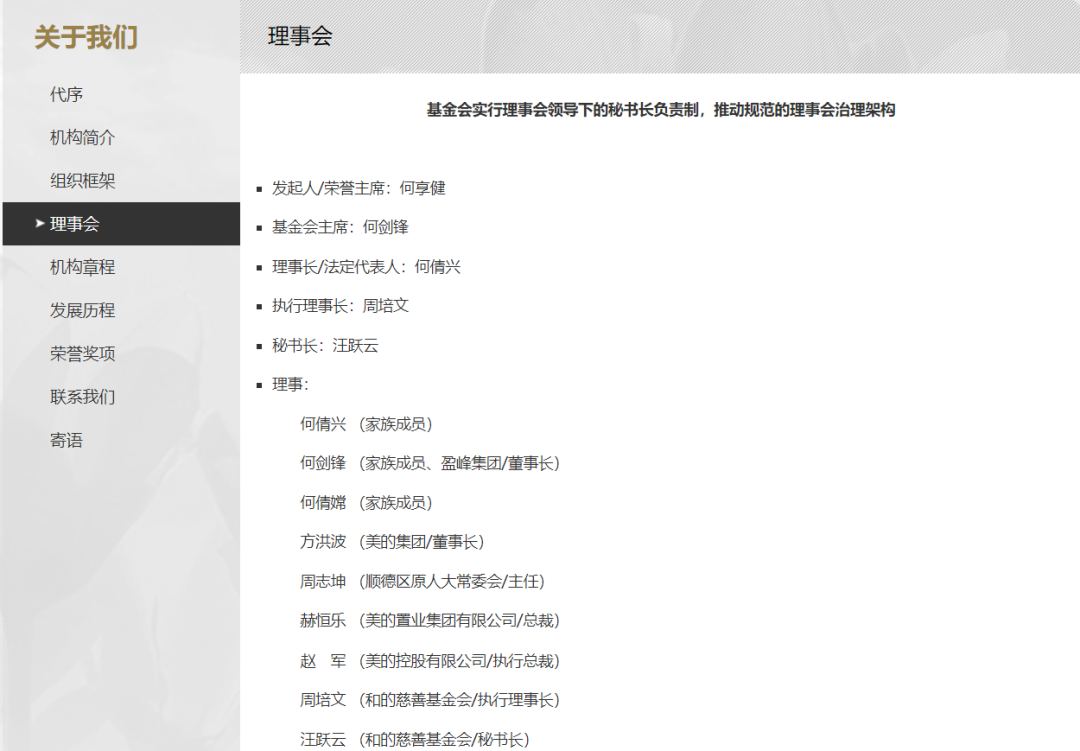Screen dimensions: 1080x751
Task: Click the row 汪跃云 和的慈善基金会/秘书长
Action: click(415, 740)
